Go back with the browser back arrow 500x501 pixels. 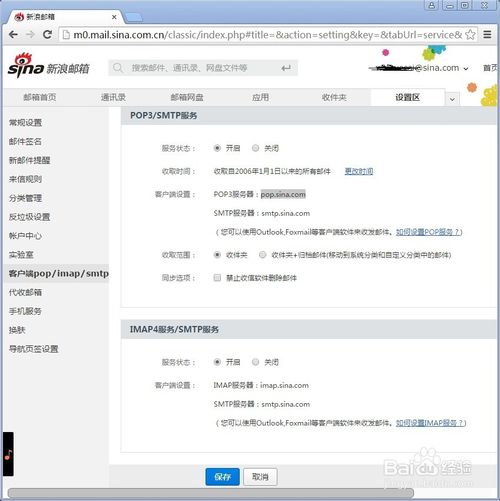click(x=13, y=34)
